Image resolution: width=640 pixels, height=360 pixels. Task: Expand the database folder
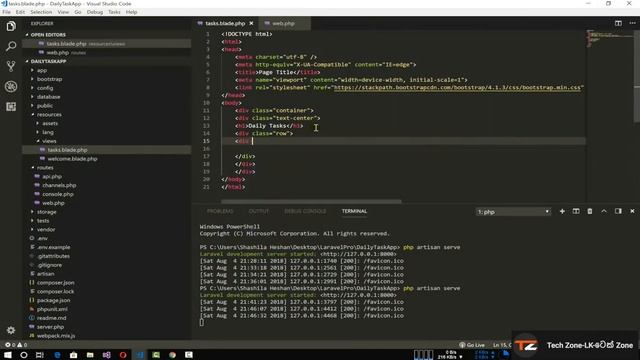(49, 97)
